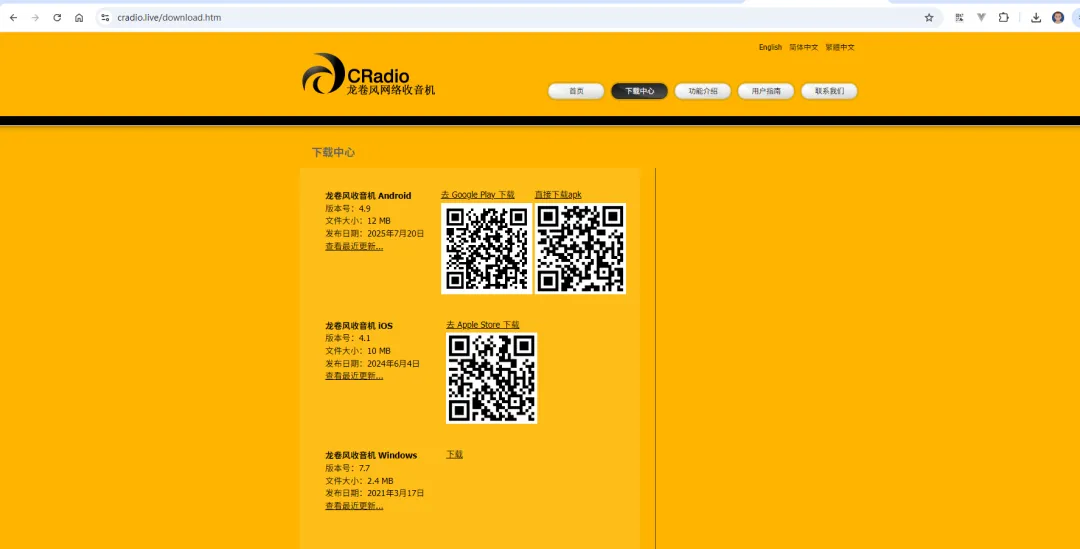Open the QR code extension icon
The width and height of the screenshot is (1080, 549).
pyautogui.click(x=959, y=18)
